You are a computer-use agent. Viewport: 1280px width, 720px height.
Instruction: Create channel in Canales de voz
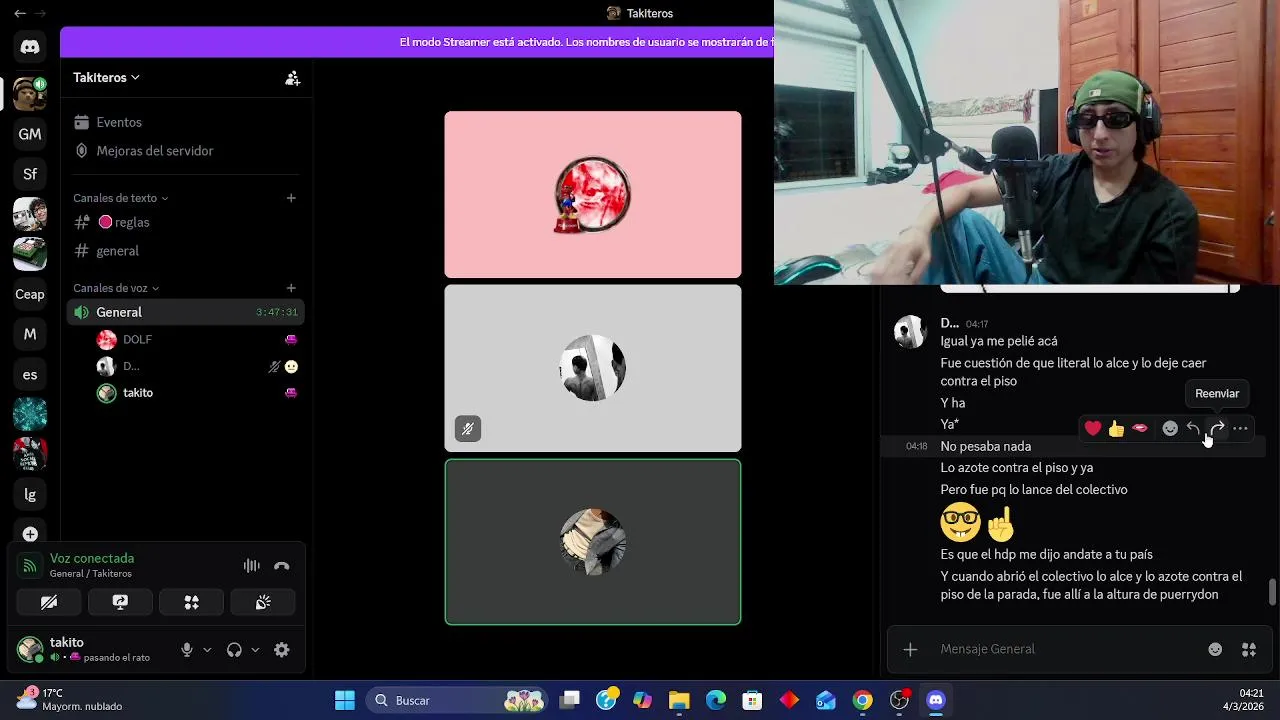click(291, 288)
